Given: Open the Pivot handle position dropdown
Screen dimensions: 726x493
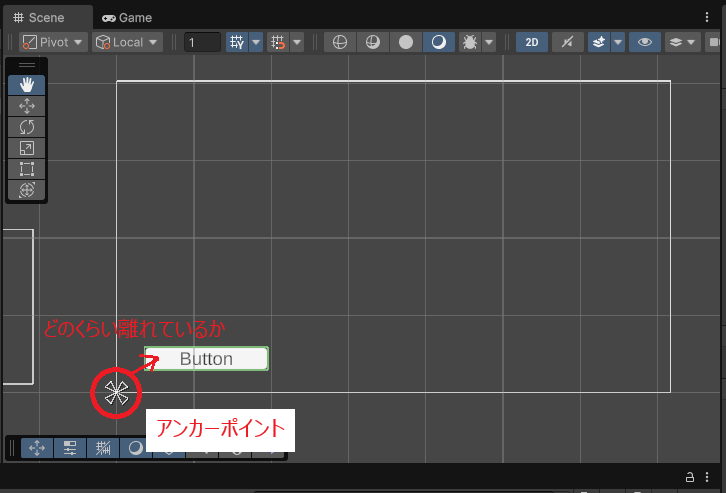Looking at the screenshot, I should click(x=53, y=42).
